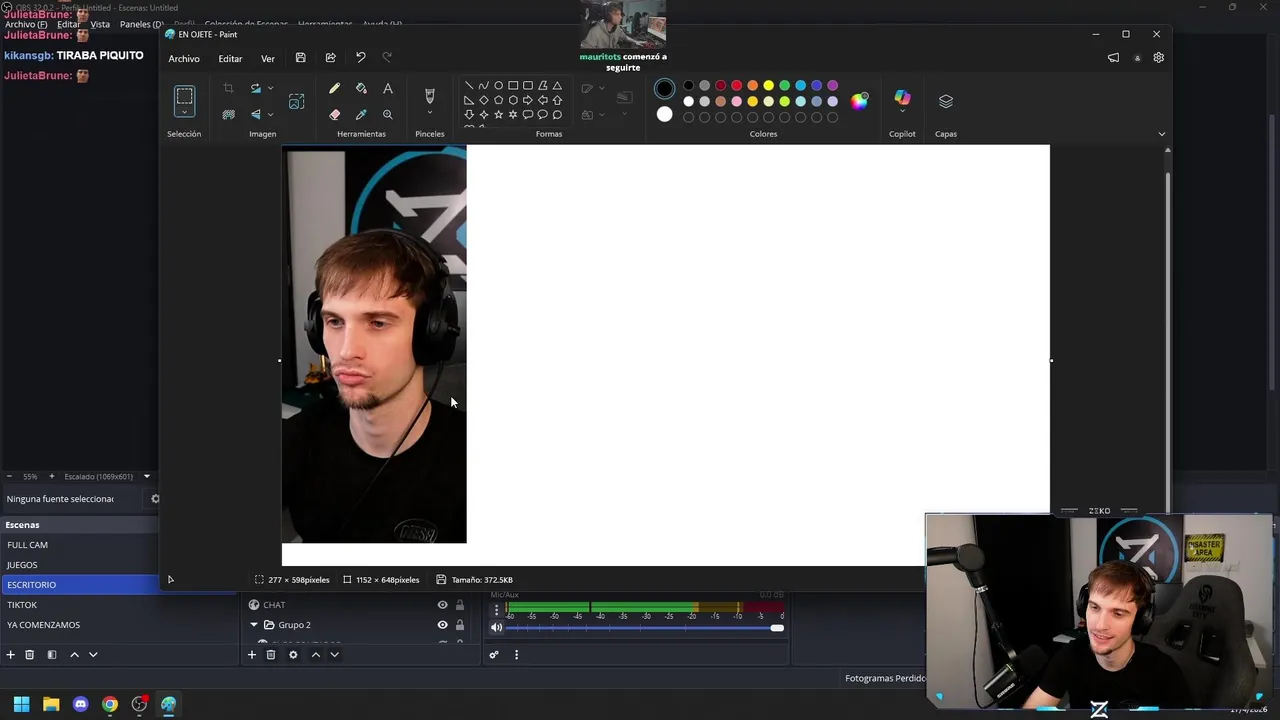Pick the Color picker eyedropper tool
The height and width of the screenshot is (720, 1280).
point(361,114)
